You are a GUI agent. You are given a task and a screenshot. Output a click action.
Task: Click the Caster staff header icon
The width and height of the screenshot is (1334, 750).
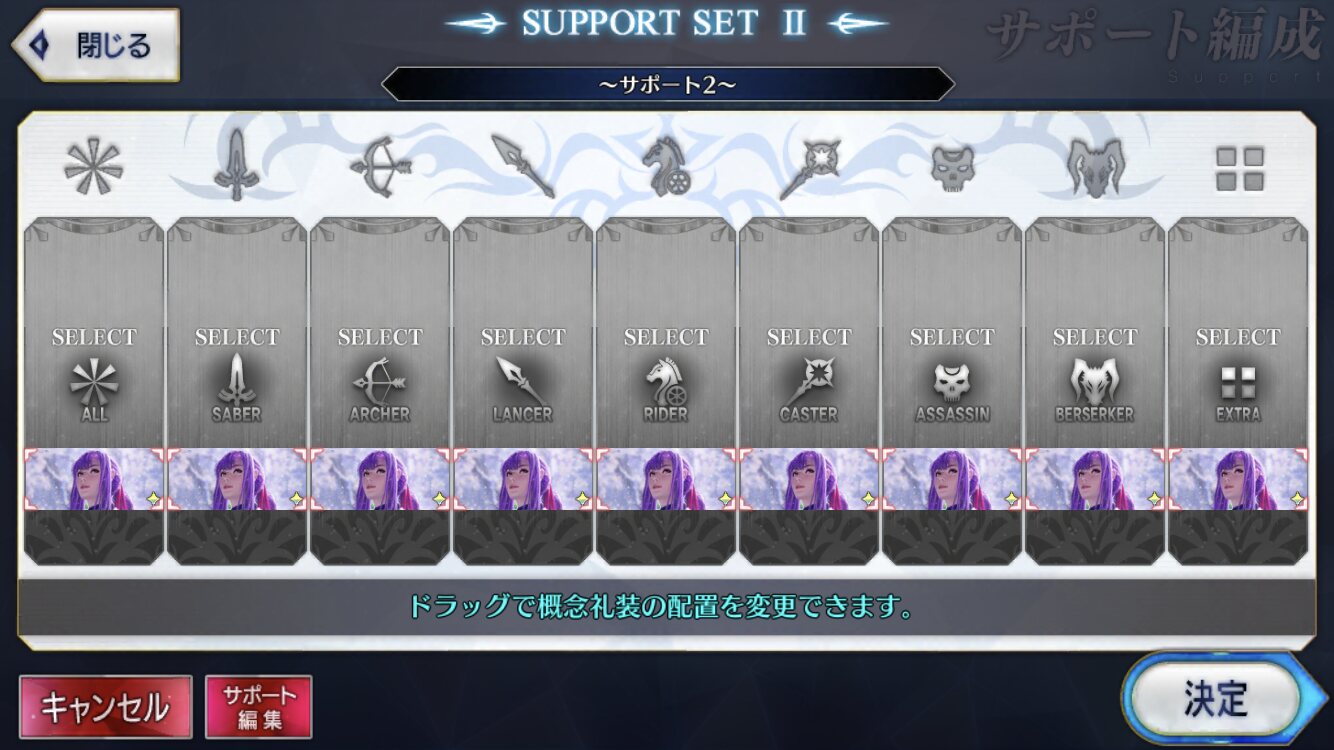click(809, 168)
